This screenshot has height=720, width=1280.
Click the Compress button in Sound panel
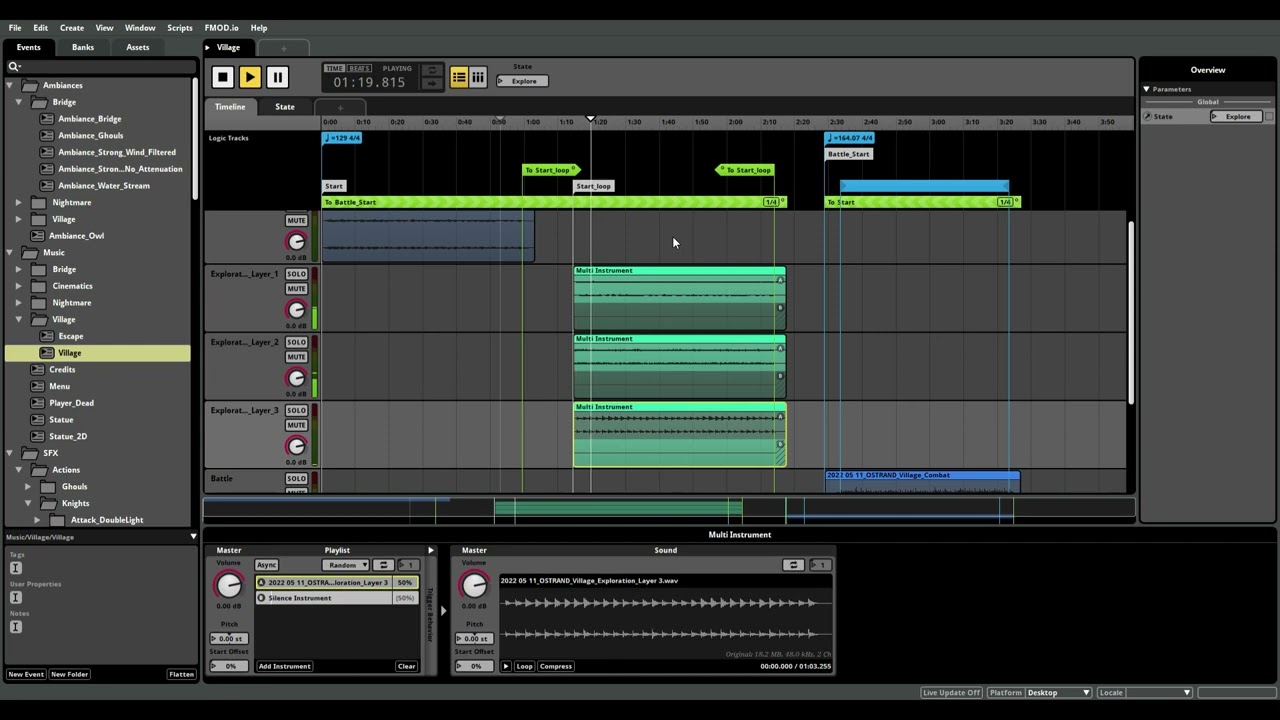point(556,666)
